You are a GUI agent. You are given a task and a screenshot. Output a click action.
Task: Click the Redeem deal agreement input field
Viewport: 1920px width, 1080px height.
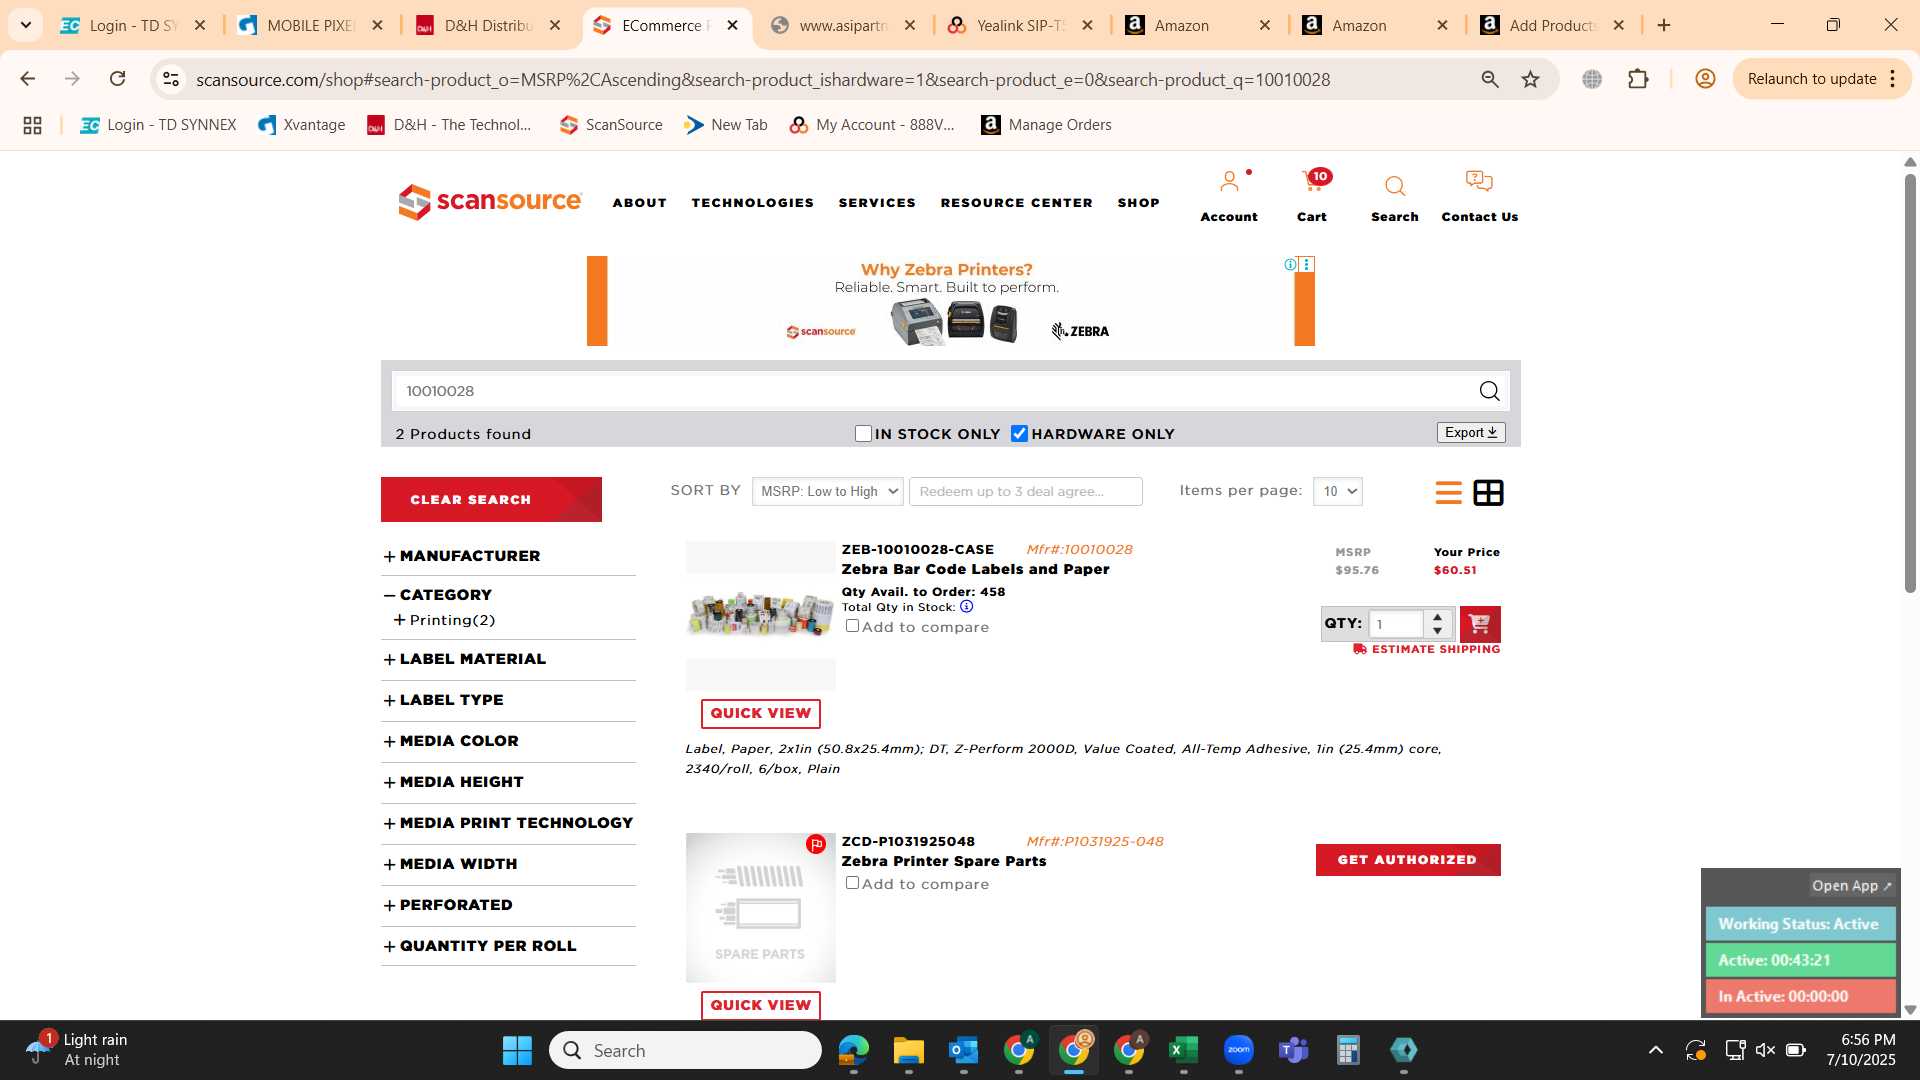[x=1025, y=491]
